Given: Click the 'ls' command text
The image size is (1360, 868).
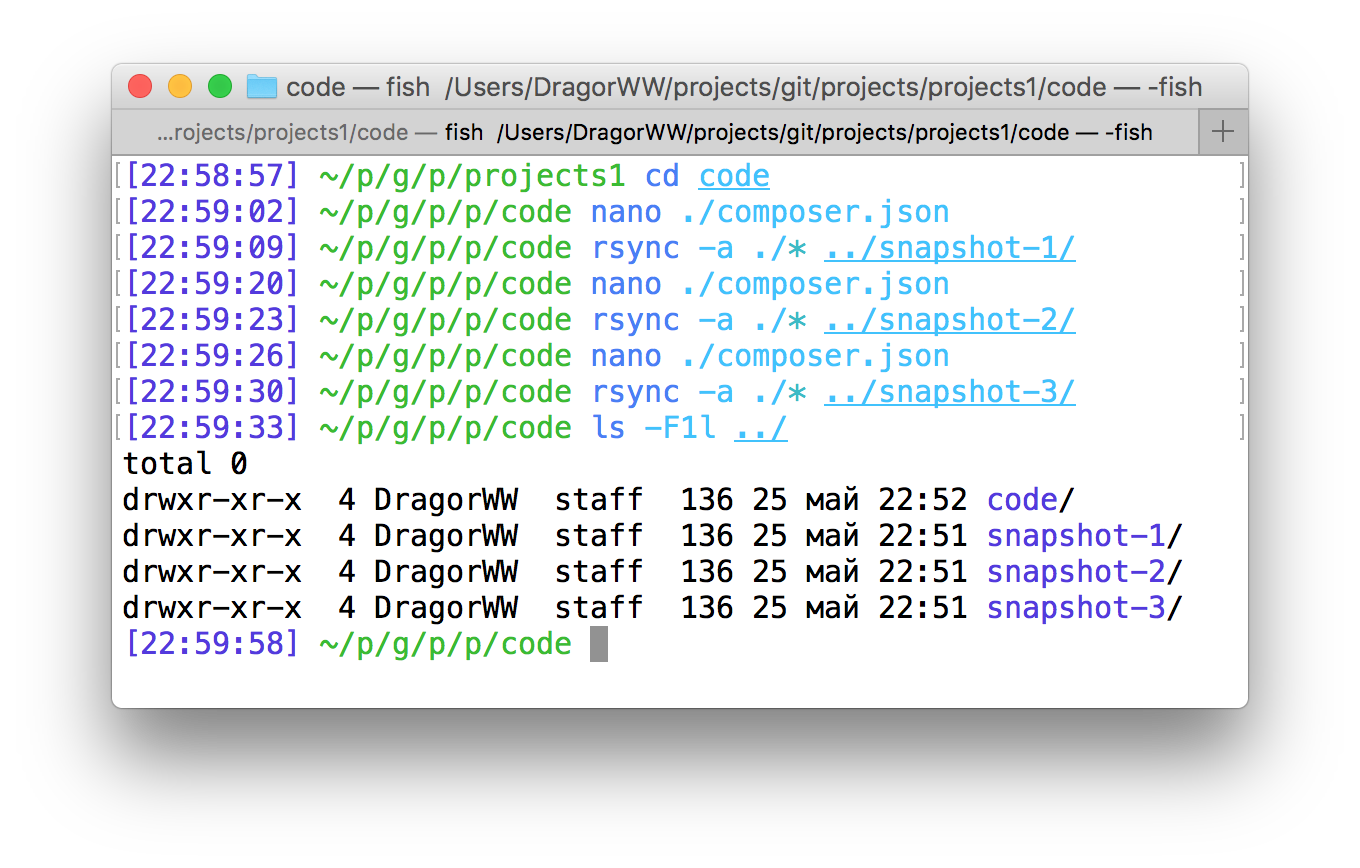Looking at the screenshot, I should (608, 428).
